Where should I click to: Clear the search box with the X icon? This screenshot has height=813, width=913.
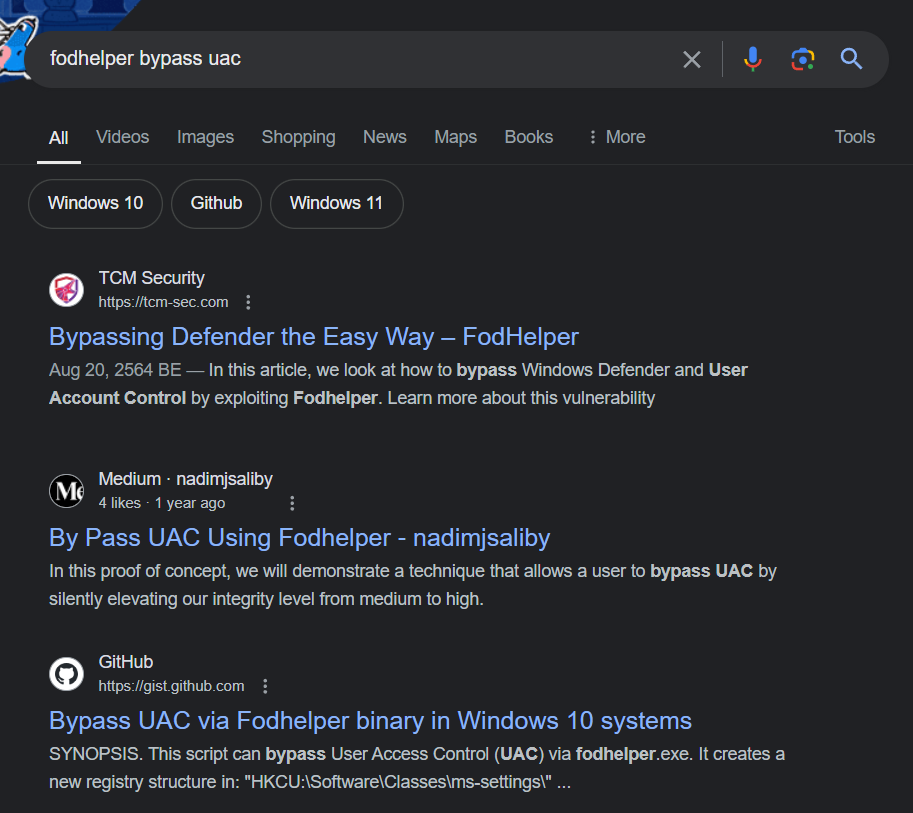pos(691,60)
